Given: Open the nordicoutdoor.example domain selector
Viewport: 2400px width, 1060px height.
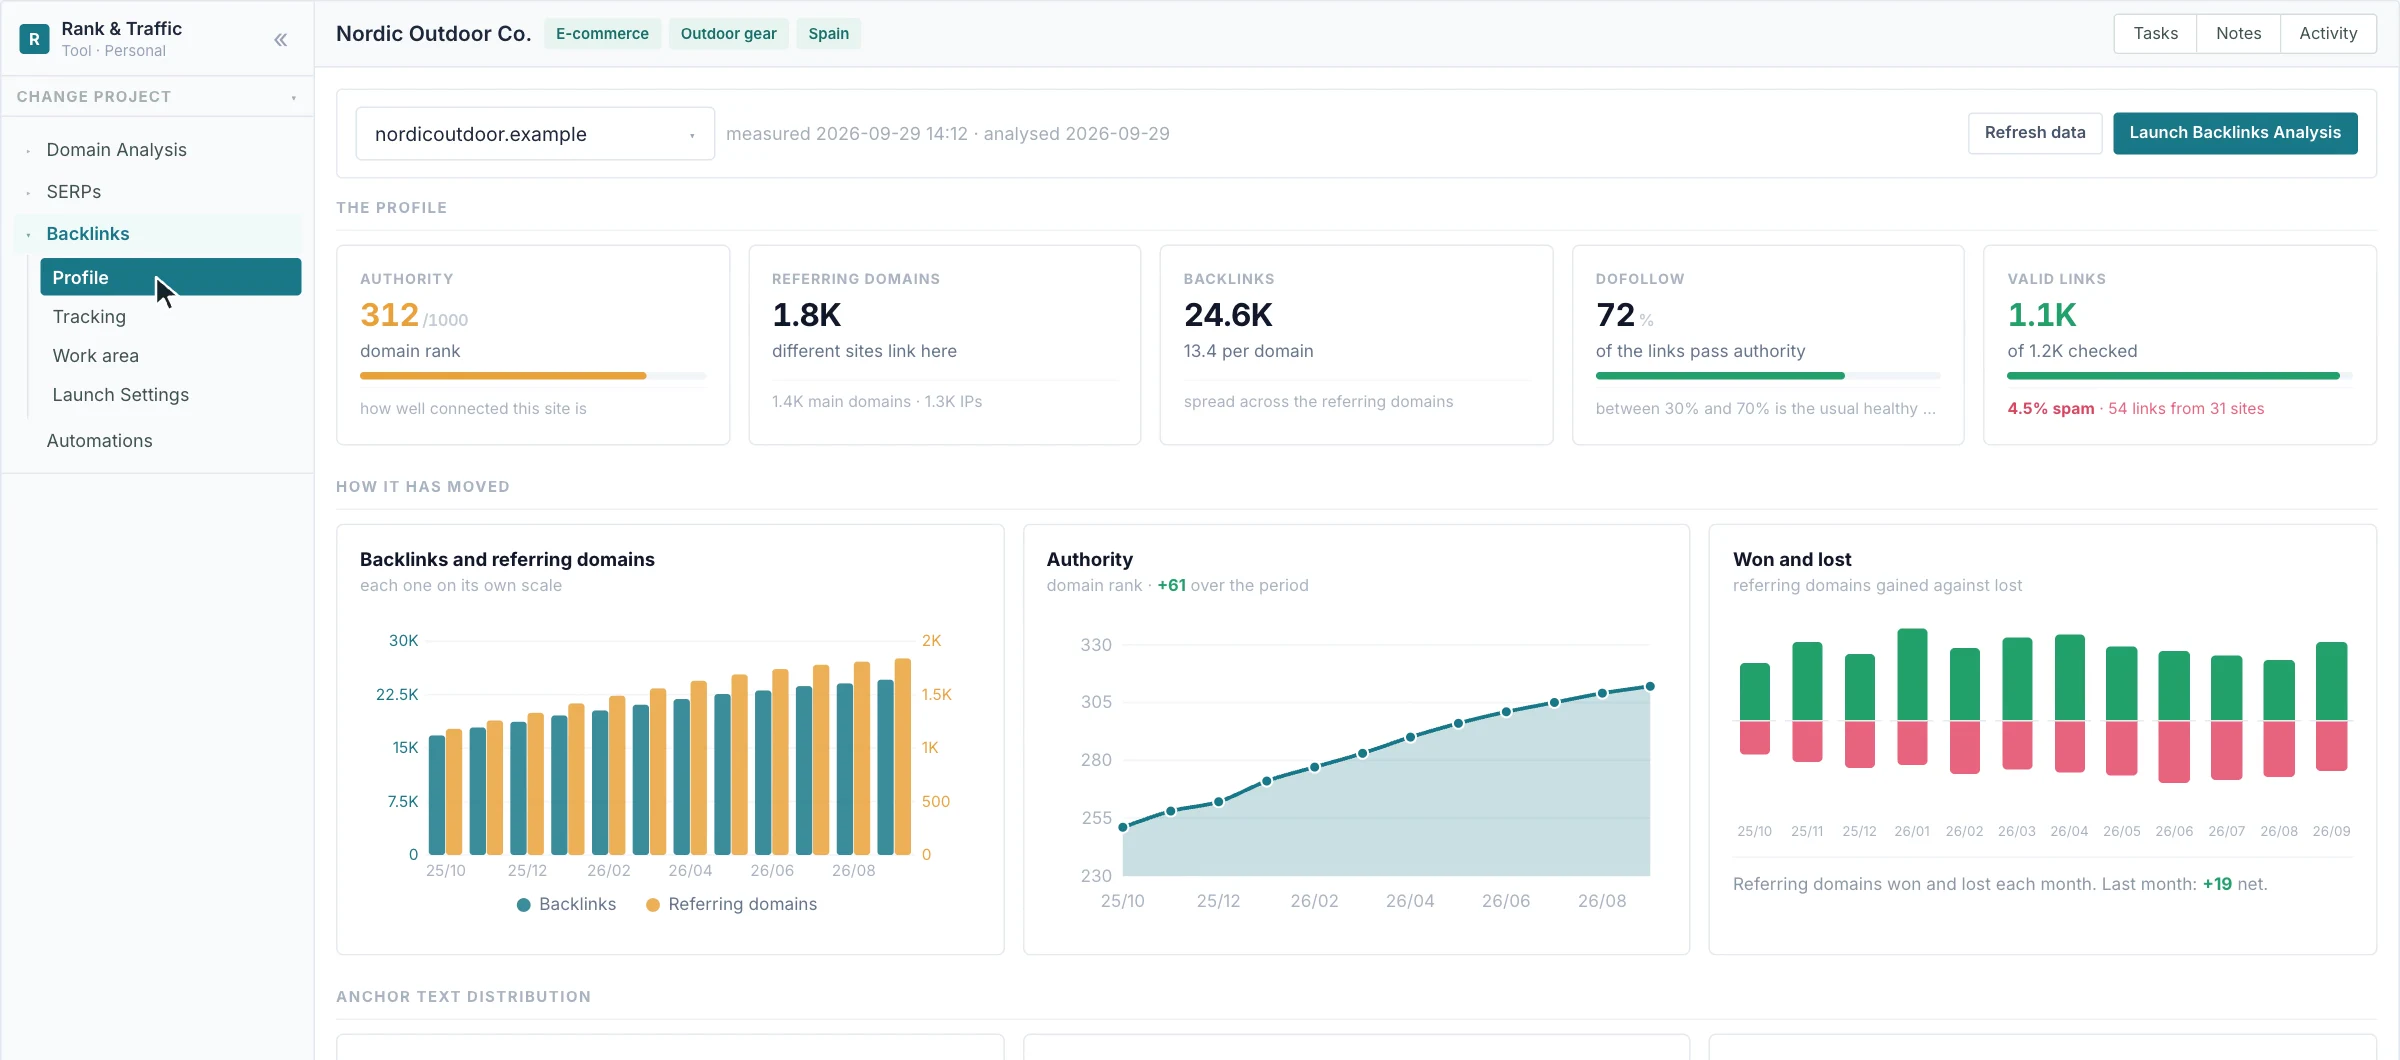Looking at the screenshot, I should pyautogui.click(x=535, y=134).
